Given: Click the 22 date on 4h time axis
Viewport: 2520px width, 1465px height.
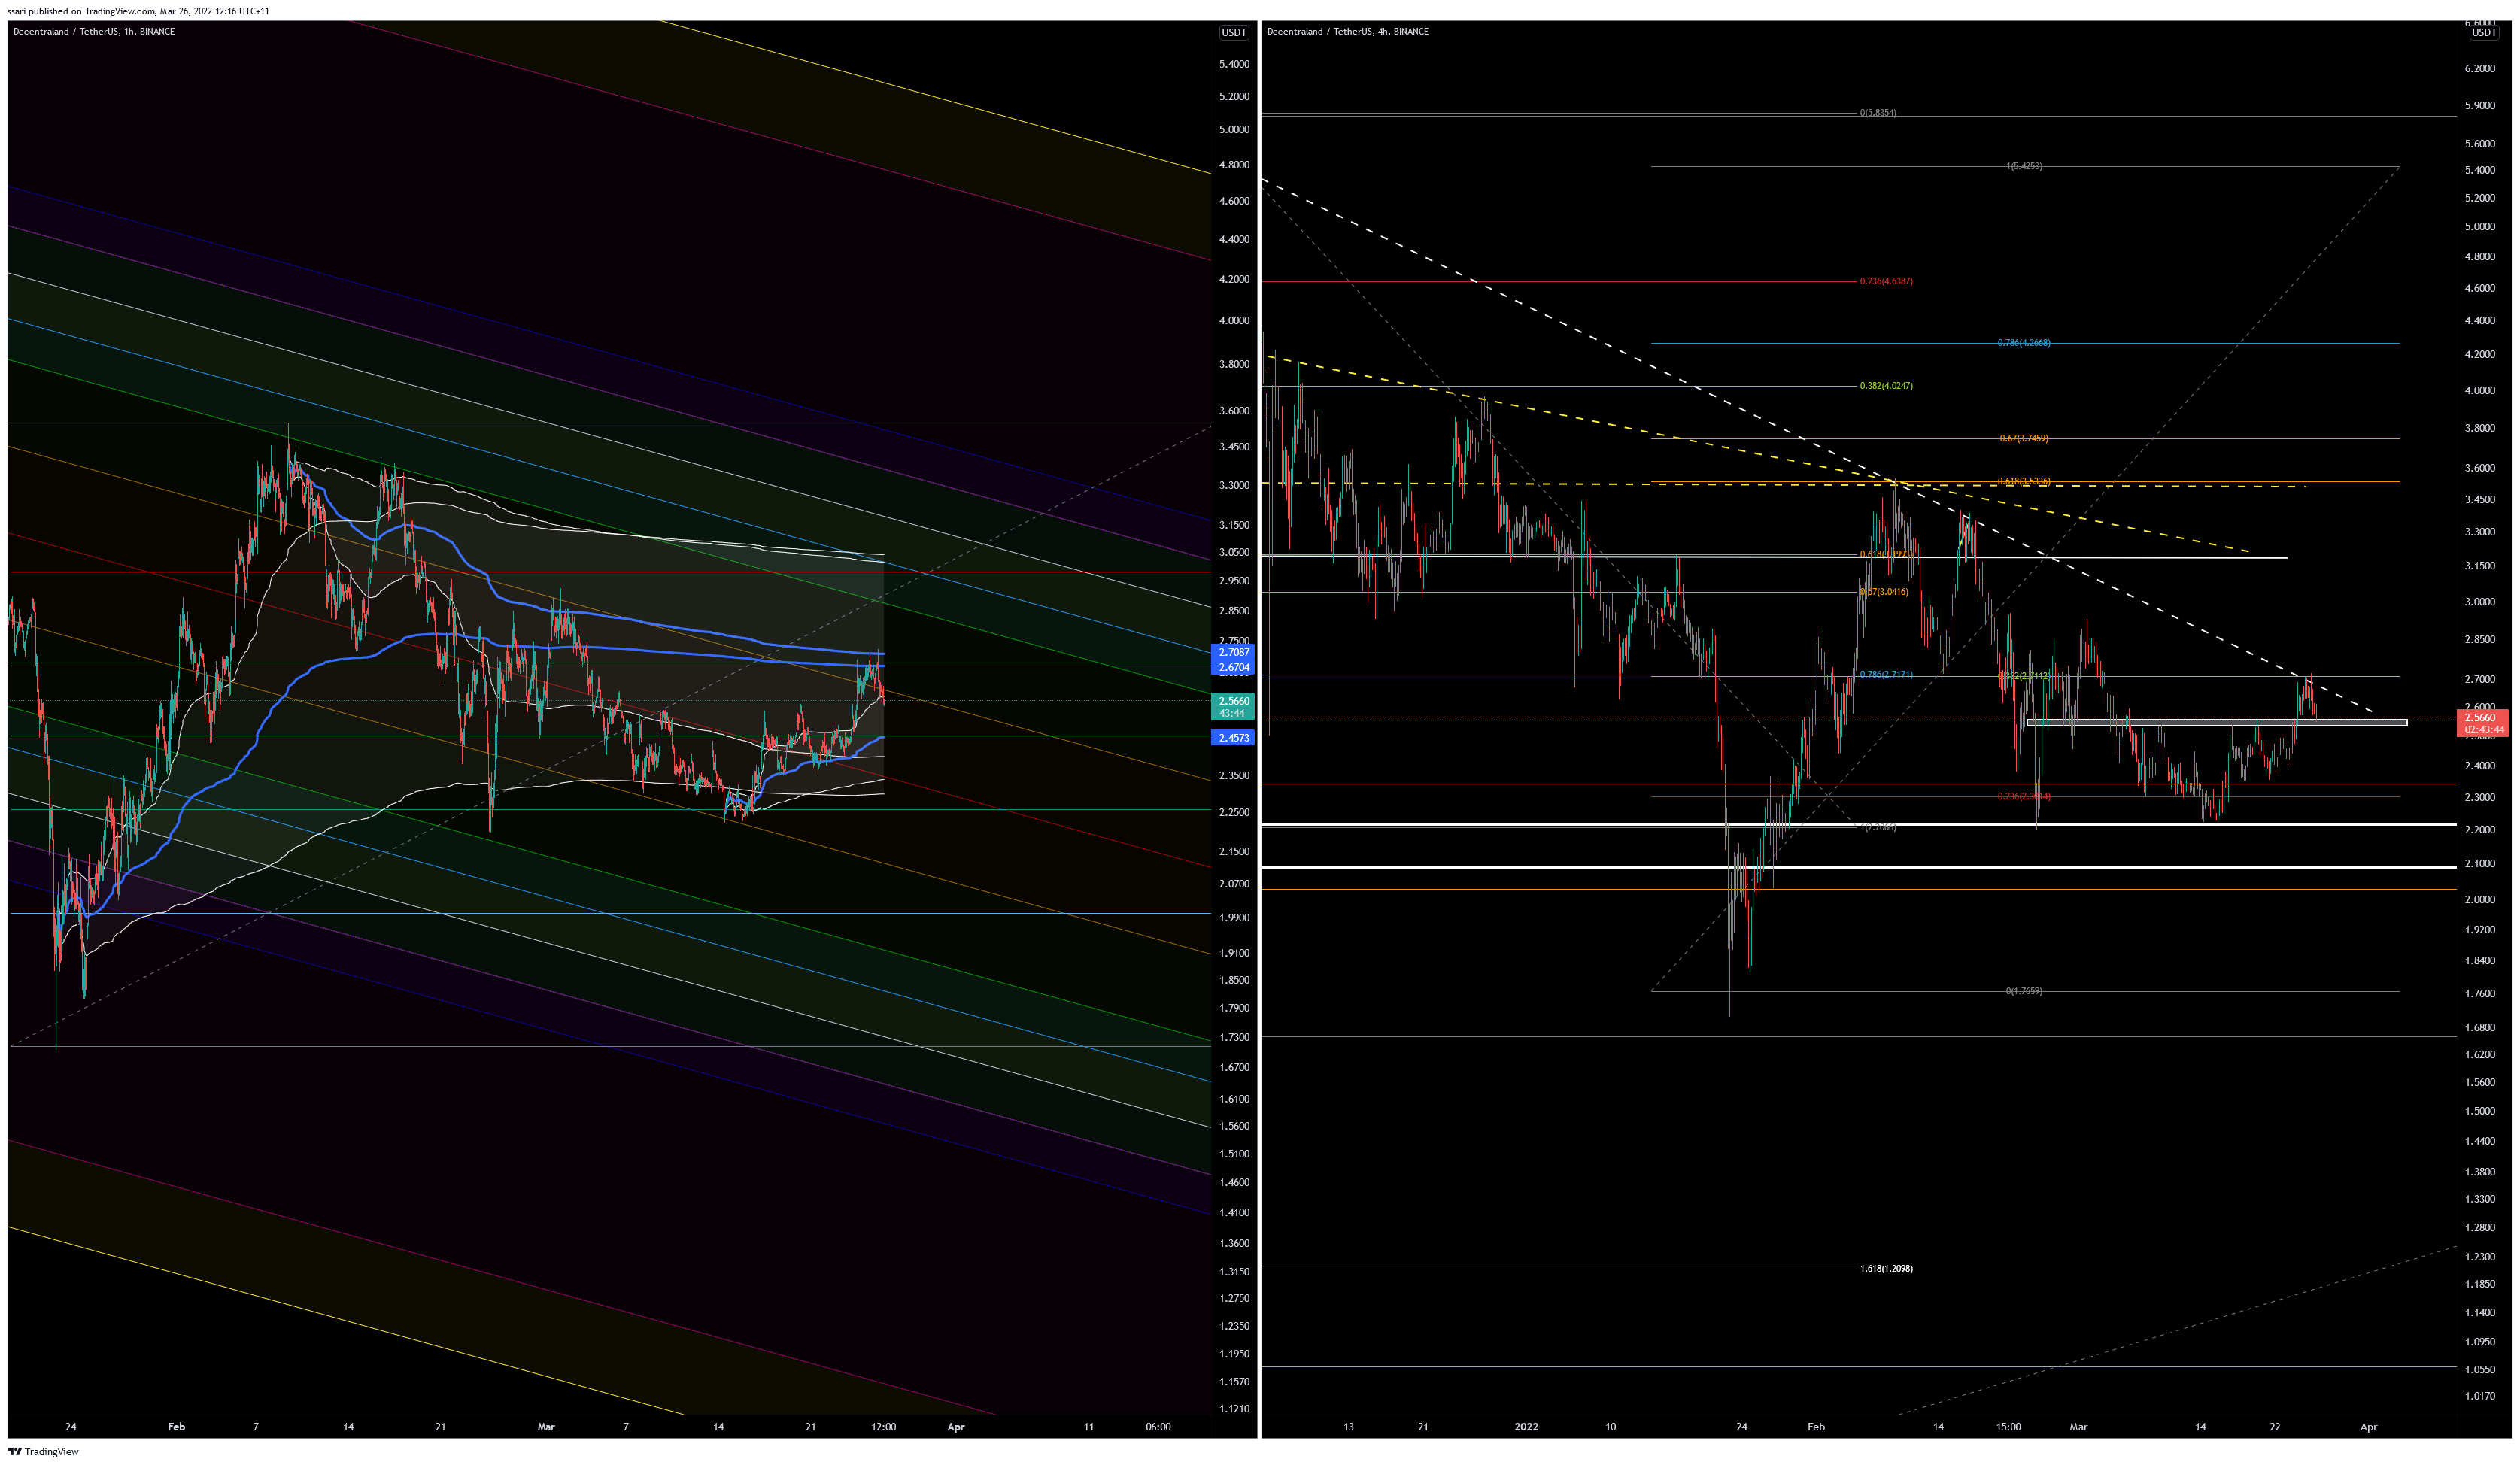Looking at the screenshot, I should coord(2275,1427).
